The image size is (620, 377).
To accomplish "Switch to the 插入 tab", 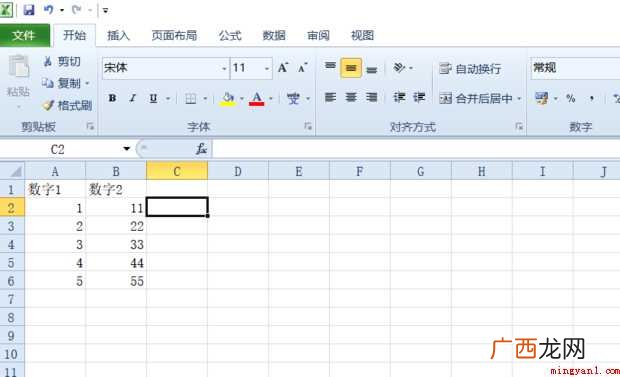I will coord(118,36).
